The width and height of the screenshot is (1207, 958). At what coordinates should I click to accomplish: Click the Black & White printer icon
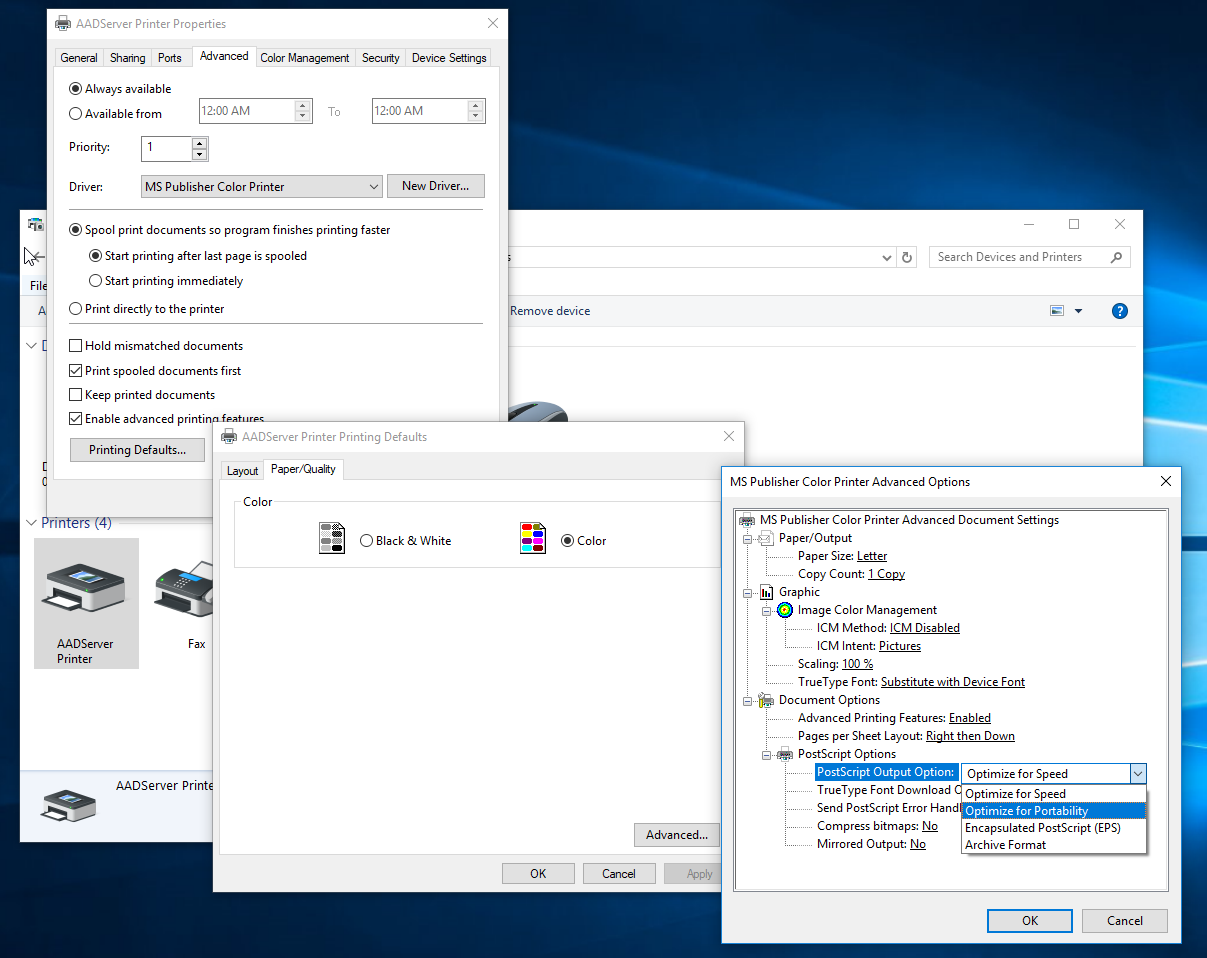click(x=332, y=539)
